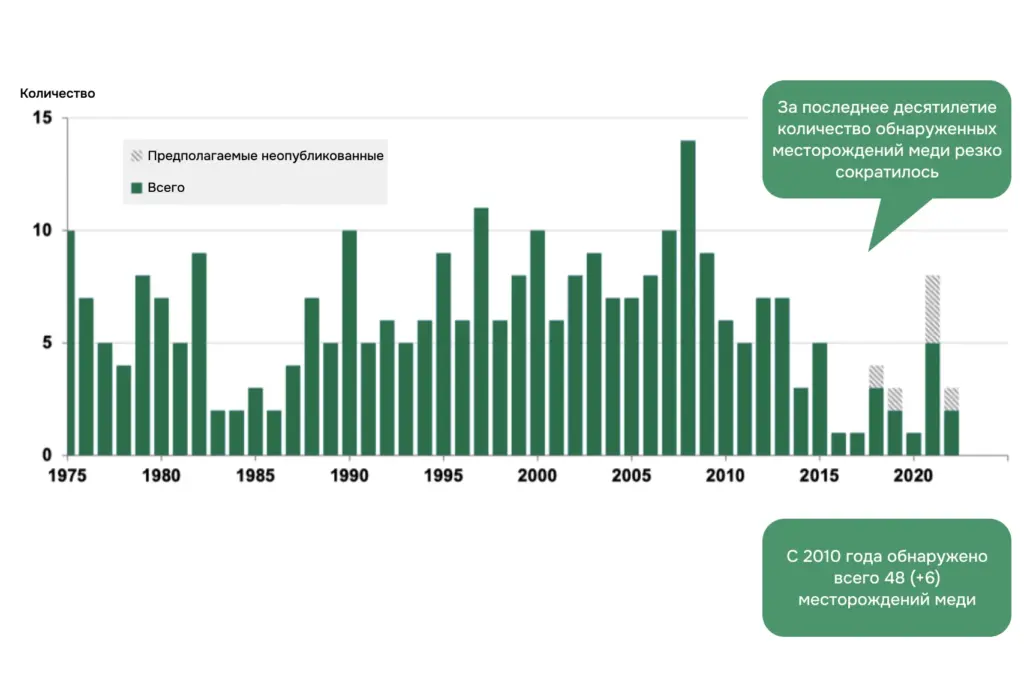
Task: Select the solid green 'Всего' legend square
Action: click(x=137, y=187)
